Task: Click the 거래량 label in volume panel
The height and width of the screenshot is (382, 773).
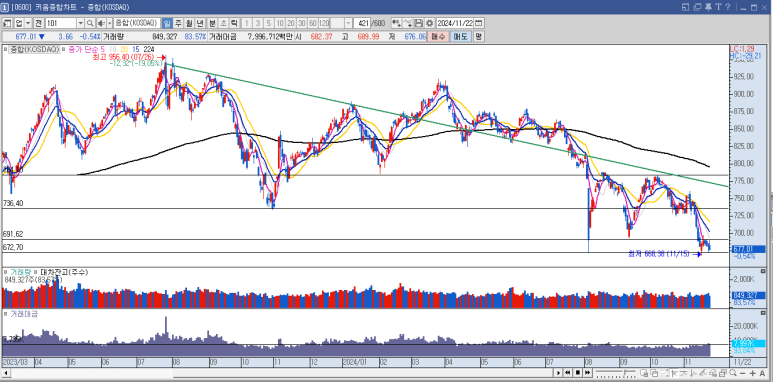Action: pos(22,273)
